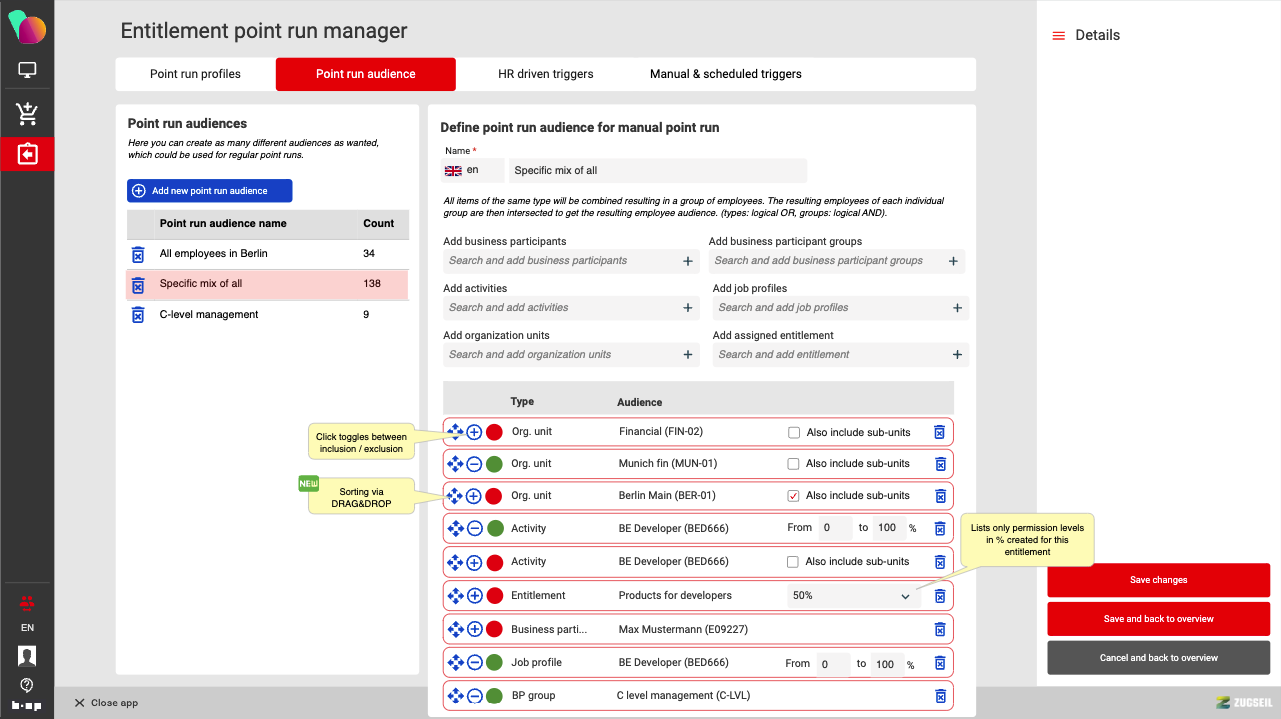Image resolution: width=1281 pixels, height=719 pixels.
Task: Open the monitor icon in left sidebar
Action: [x=27, y=71]
